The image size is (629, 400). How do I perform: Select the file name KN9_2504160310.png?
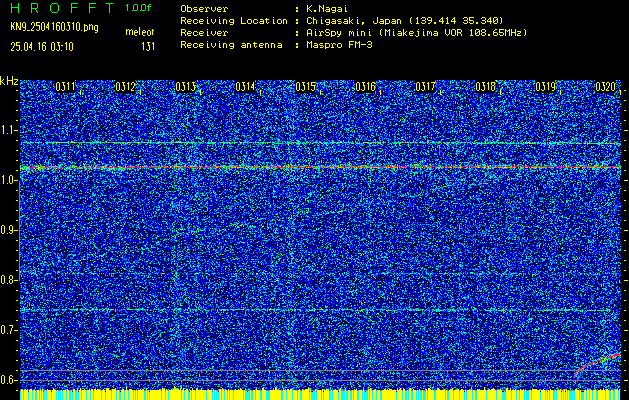(54, 27)
